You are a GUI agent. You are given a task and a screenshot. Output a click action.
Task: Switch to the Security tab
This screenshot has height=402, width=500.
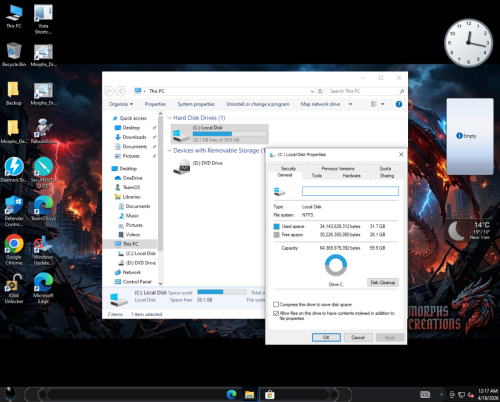[288, 168]
